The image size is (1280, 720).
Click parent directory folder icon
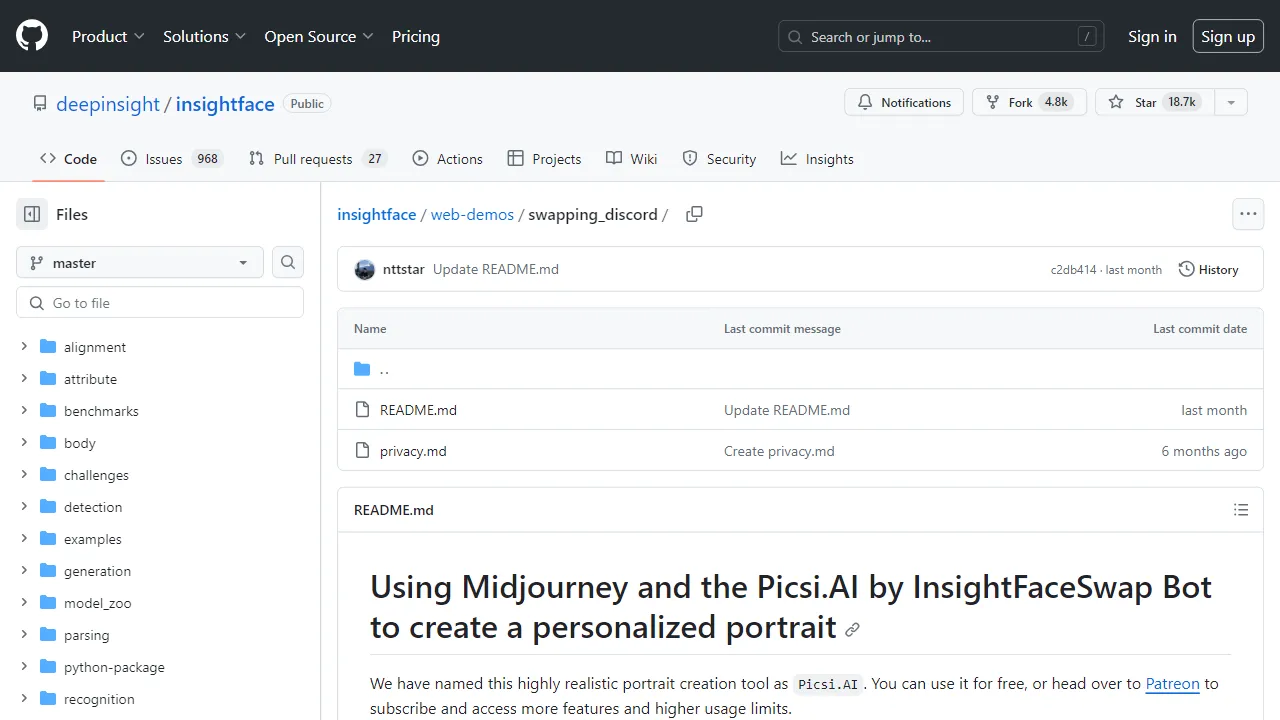tap(362, 369)
